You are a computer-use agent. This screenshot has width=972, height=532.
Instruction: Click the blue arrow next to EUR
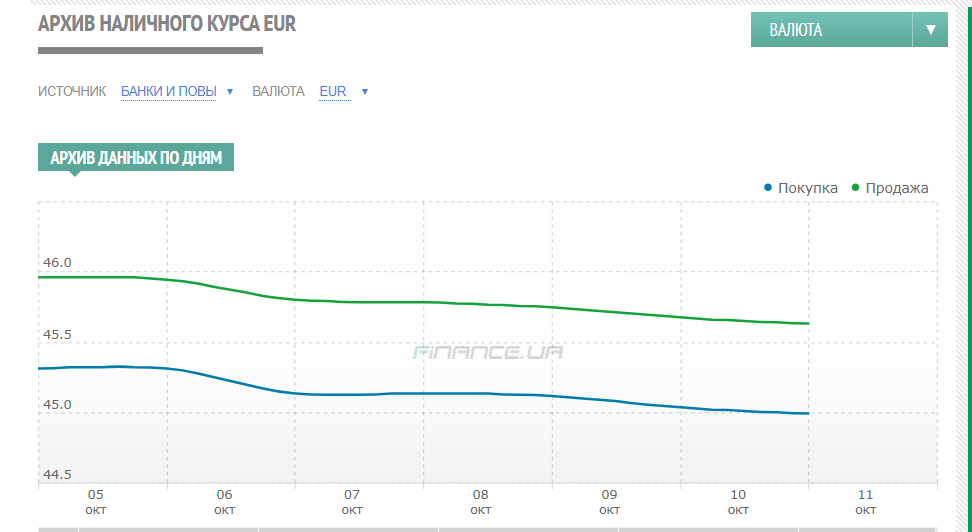[365, 92]
